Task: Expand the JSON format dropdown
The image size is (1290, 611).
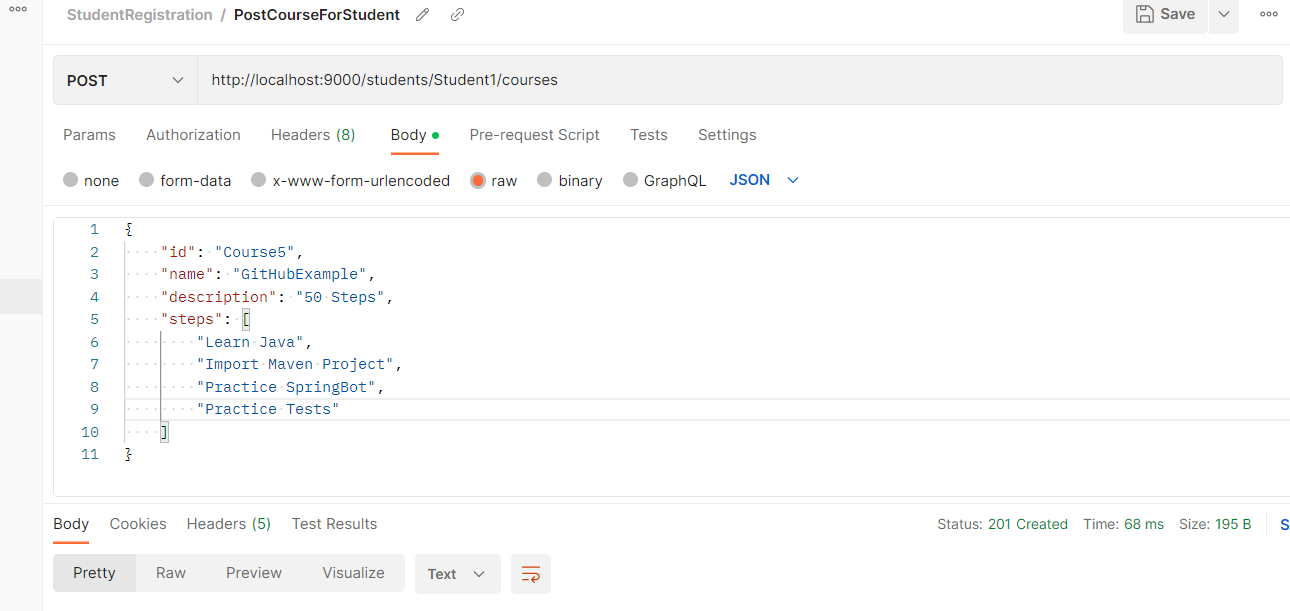Action: (765, 180)
